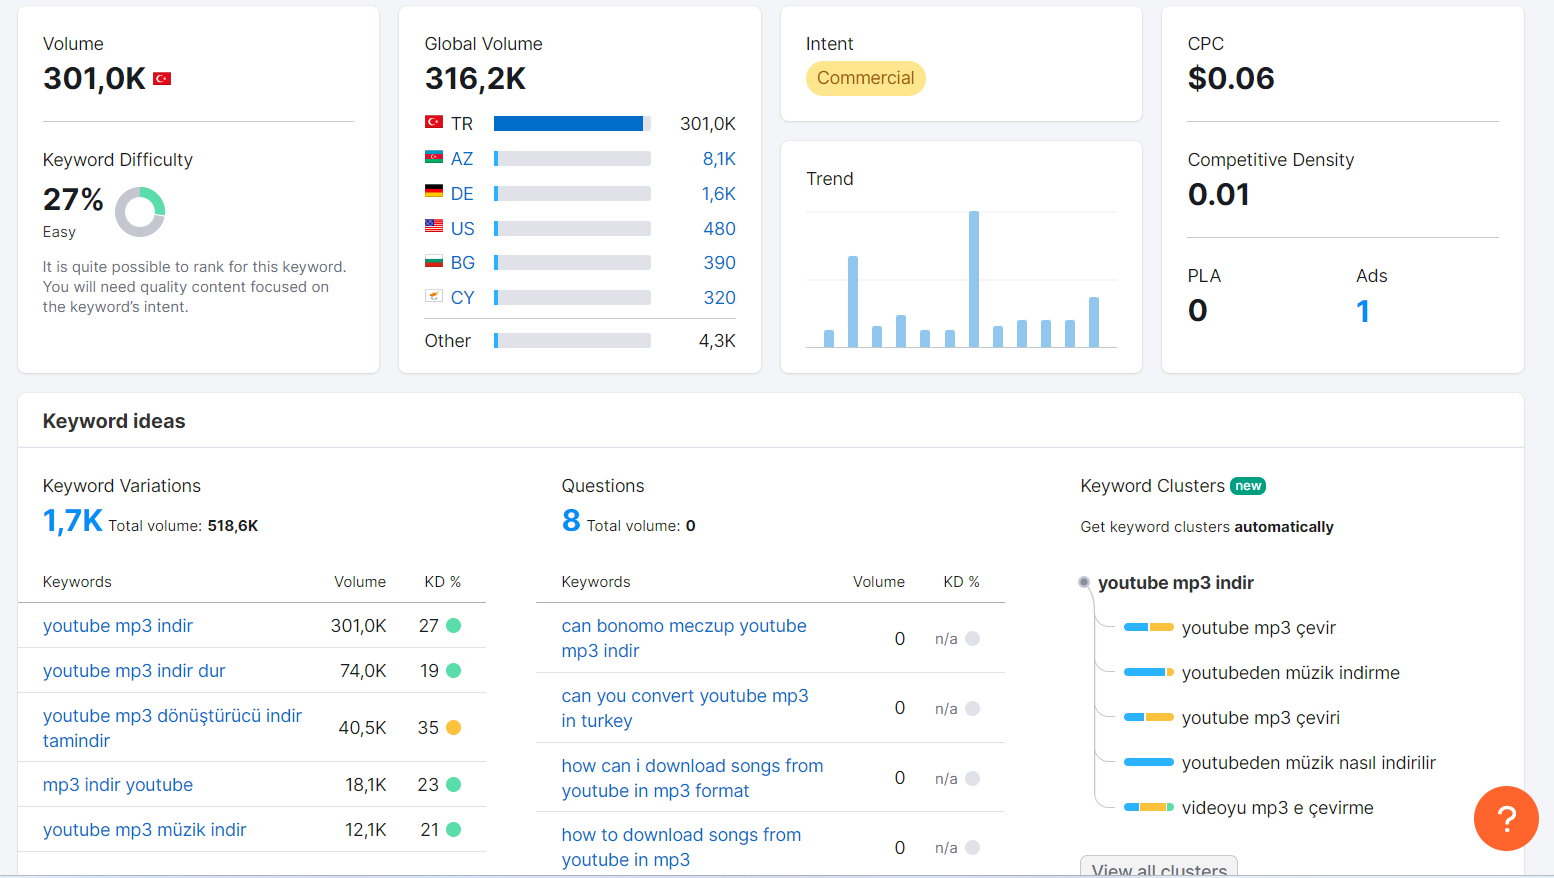The image size is (1554, 878).
Task: Click the orange help question mark button
Action: pos(1506,818)
